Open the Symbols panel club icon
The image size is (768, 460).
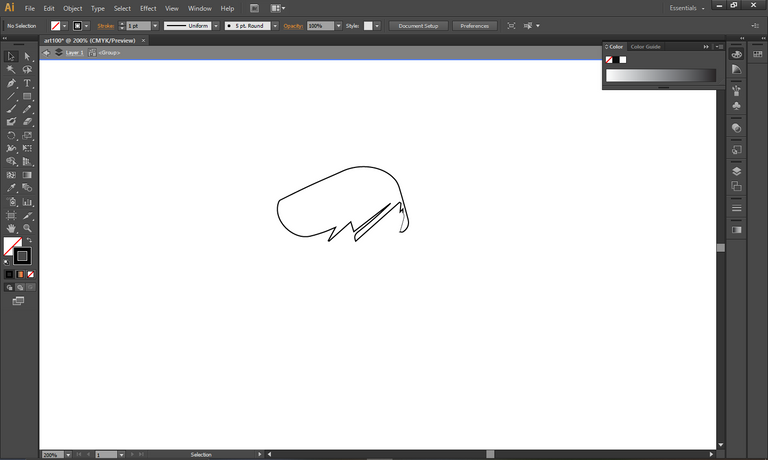pyautogui.click(x=736, y=106)
